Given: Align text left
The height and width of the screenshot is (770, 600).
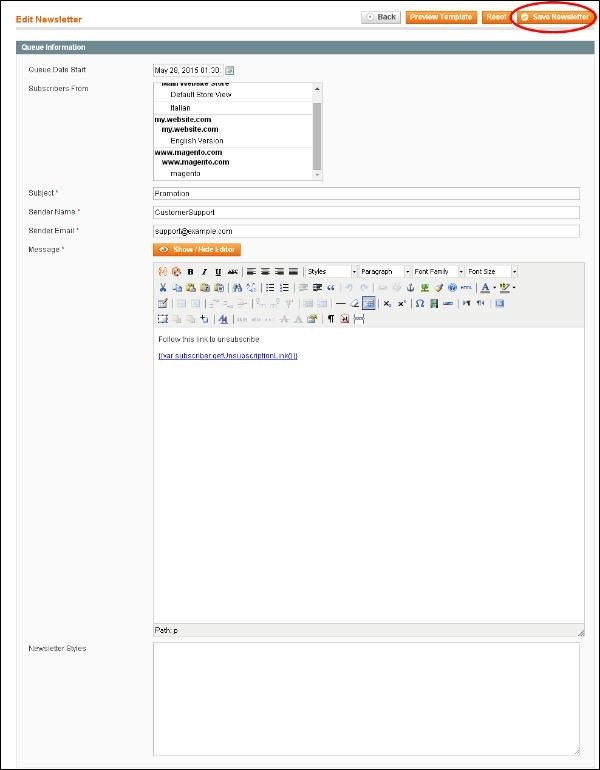Looking at the screenshot, I should (251, 272).
